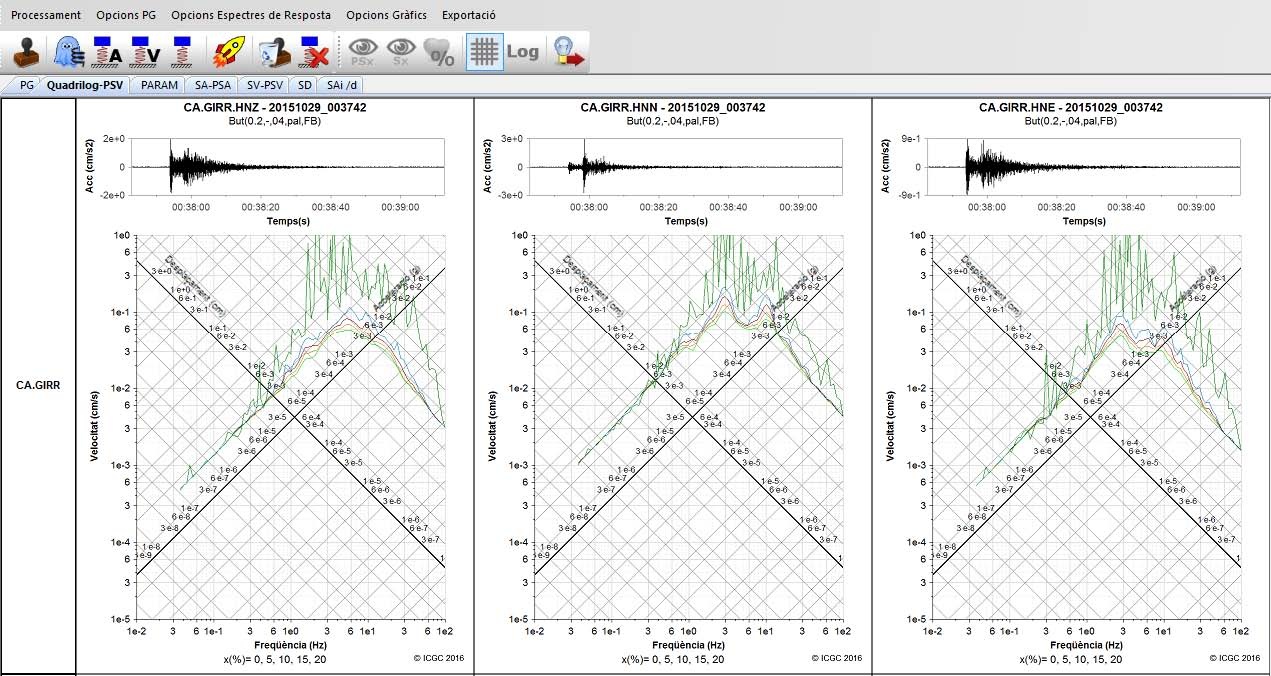1271x676 pixels.
Task: Switch to the PARAM tab
Action: [159, 85]
